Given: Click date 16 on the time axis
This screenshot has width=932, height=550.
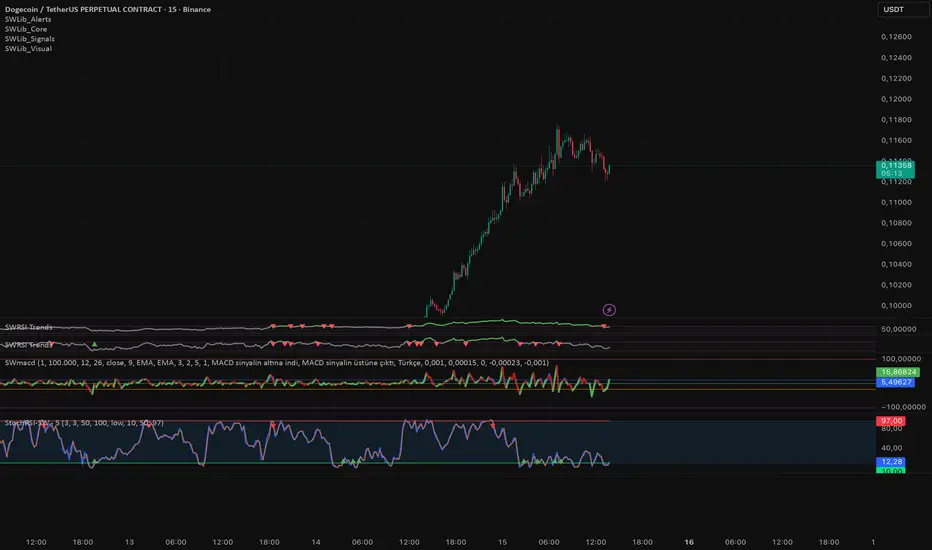Looking at the screenshot, I should tap(689, 542).
